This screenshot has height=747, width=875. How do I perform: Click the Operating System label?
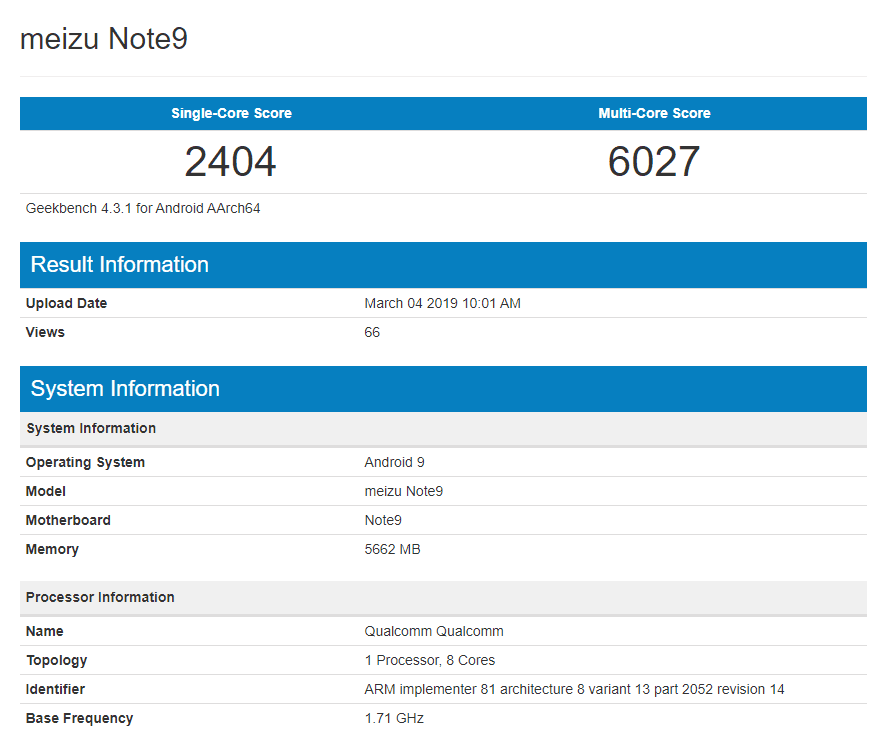point(85,462)
